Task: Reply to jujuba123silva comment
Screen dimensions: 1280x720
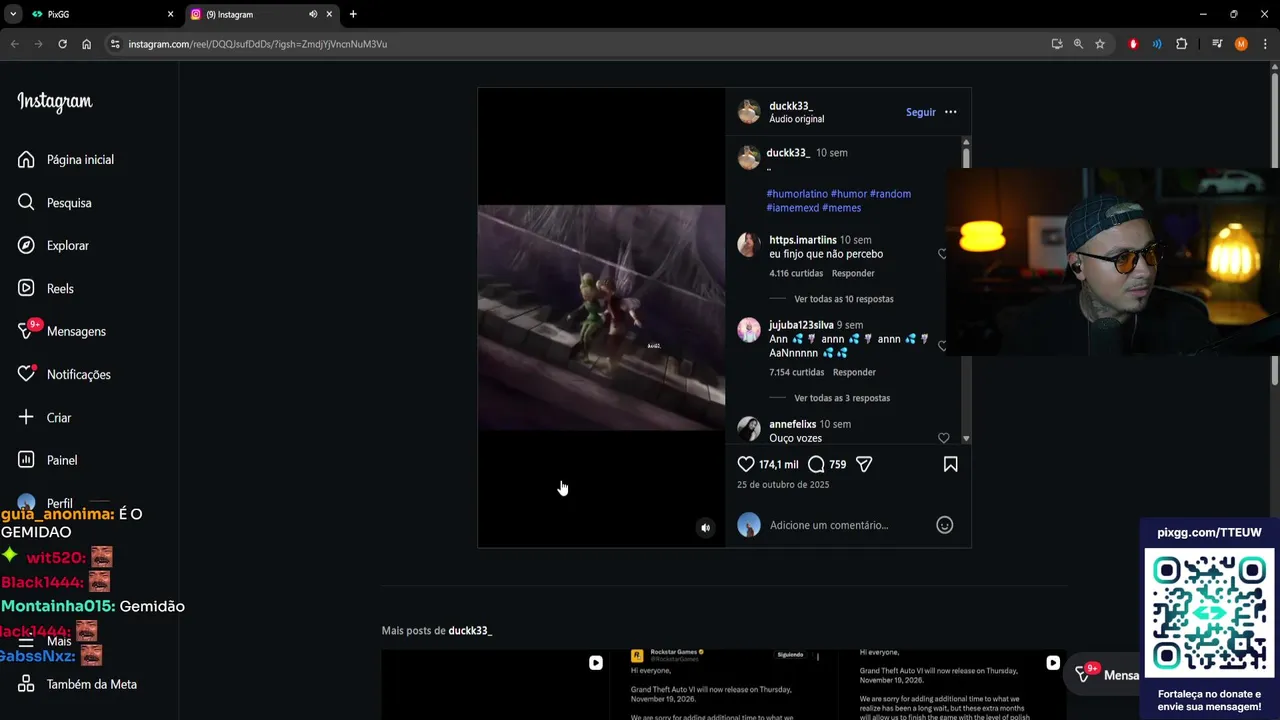Action: tap(854, 372)
